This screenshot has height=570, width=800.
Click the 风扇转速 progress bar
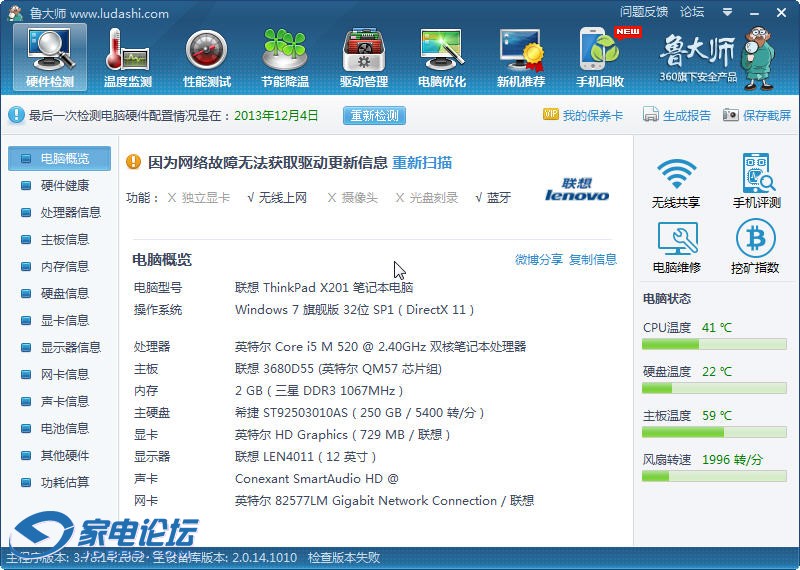pyautogui.click(x=714, y=477)
